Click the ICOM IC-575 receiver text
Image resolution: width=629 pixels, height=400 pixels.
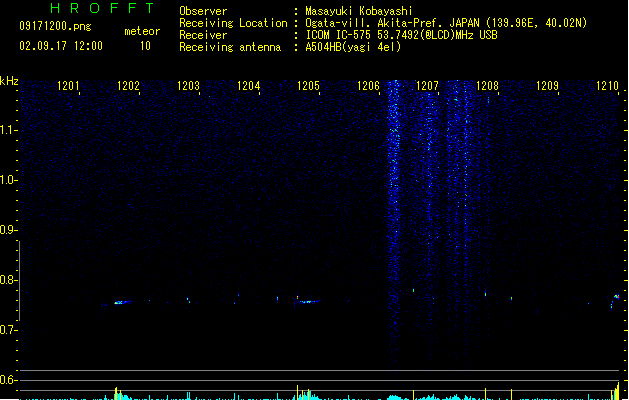click(401, 35)
